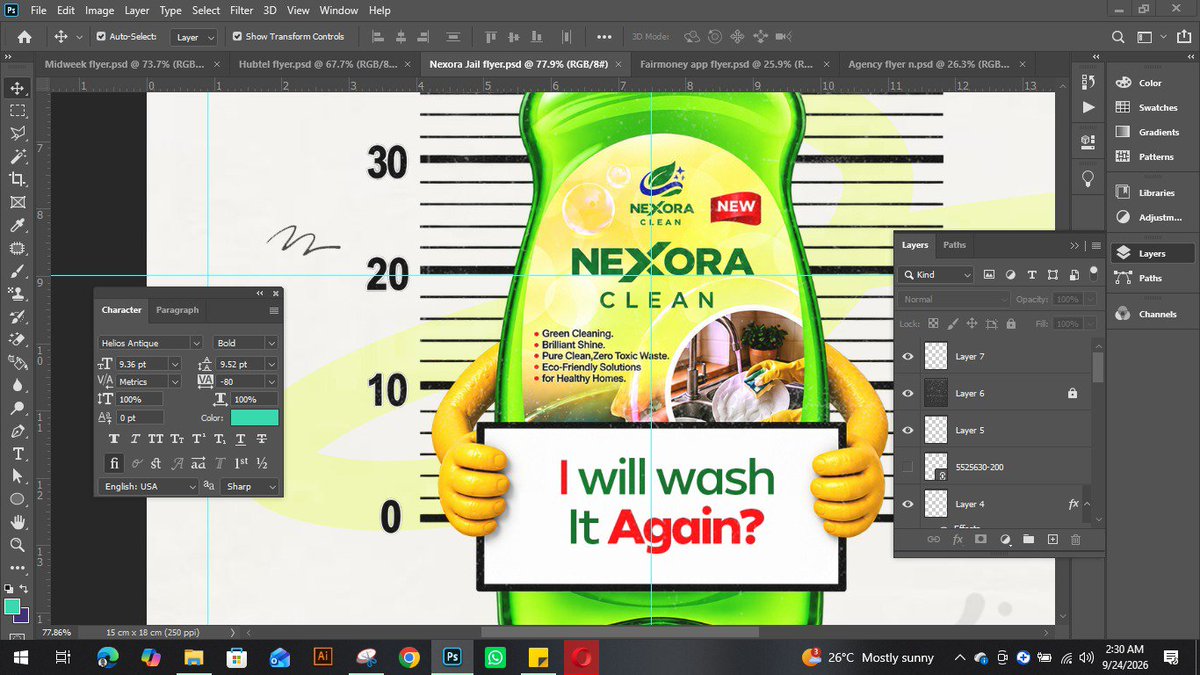This screenshot has height=675, width=1200.
Task: Toggle the Show Transform Controls checkbox
Action: [237, 37]
